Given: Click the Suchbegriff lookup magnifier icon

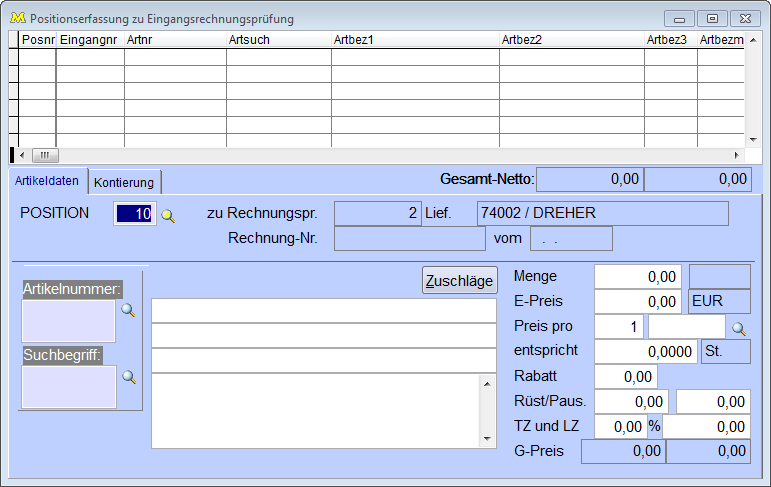Looking at the screenshot, I should 128,377.
